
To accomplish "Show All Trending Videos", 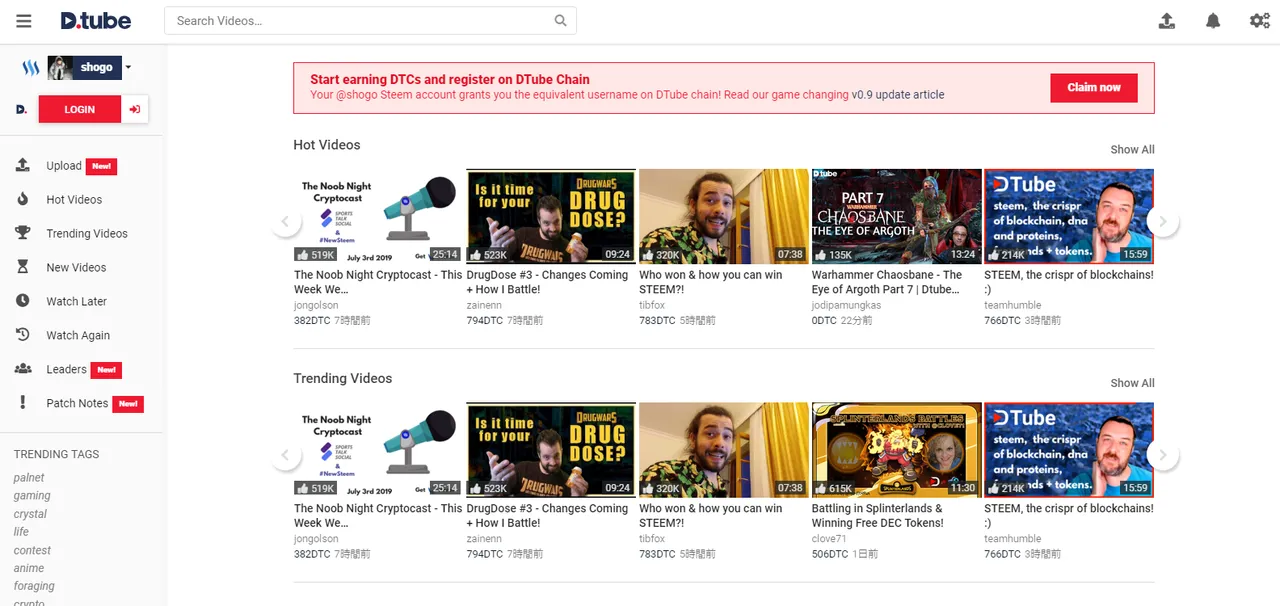I will pos(1132,384).
